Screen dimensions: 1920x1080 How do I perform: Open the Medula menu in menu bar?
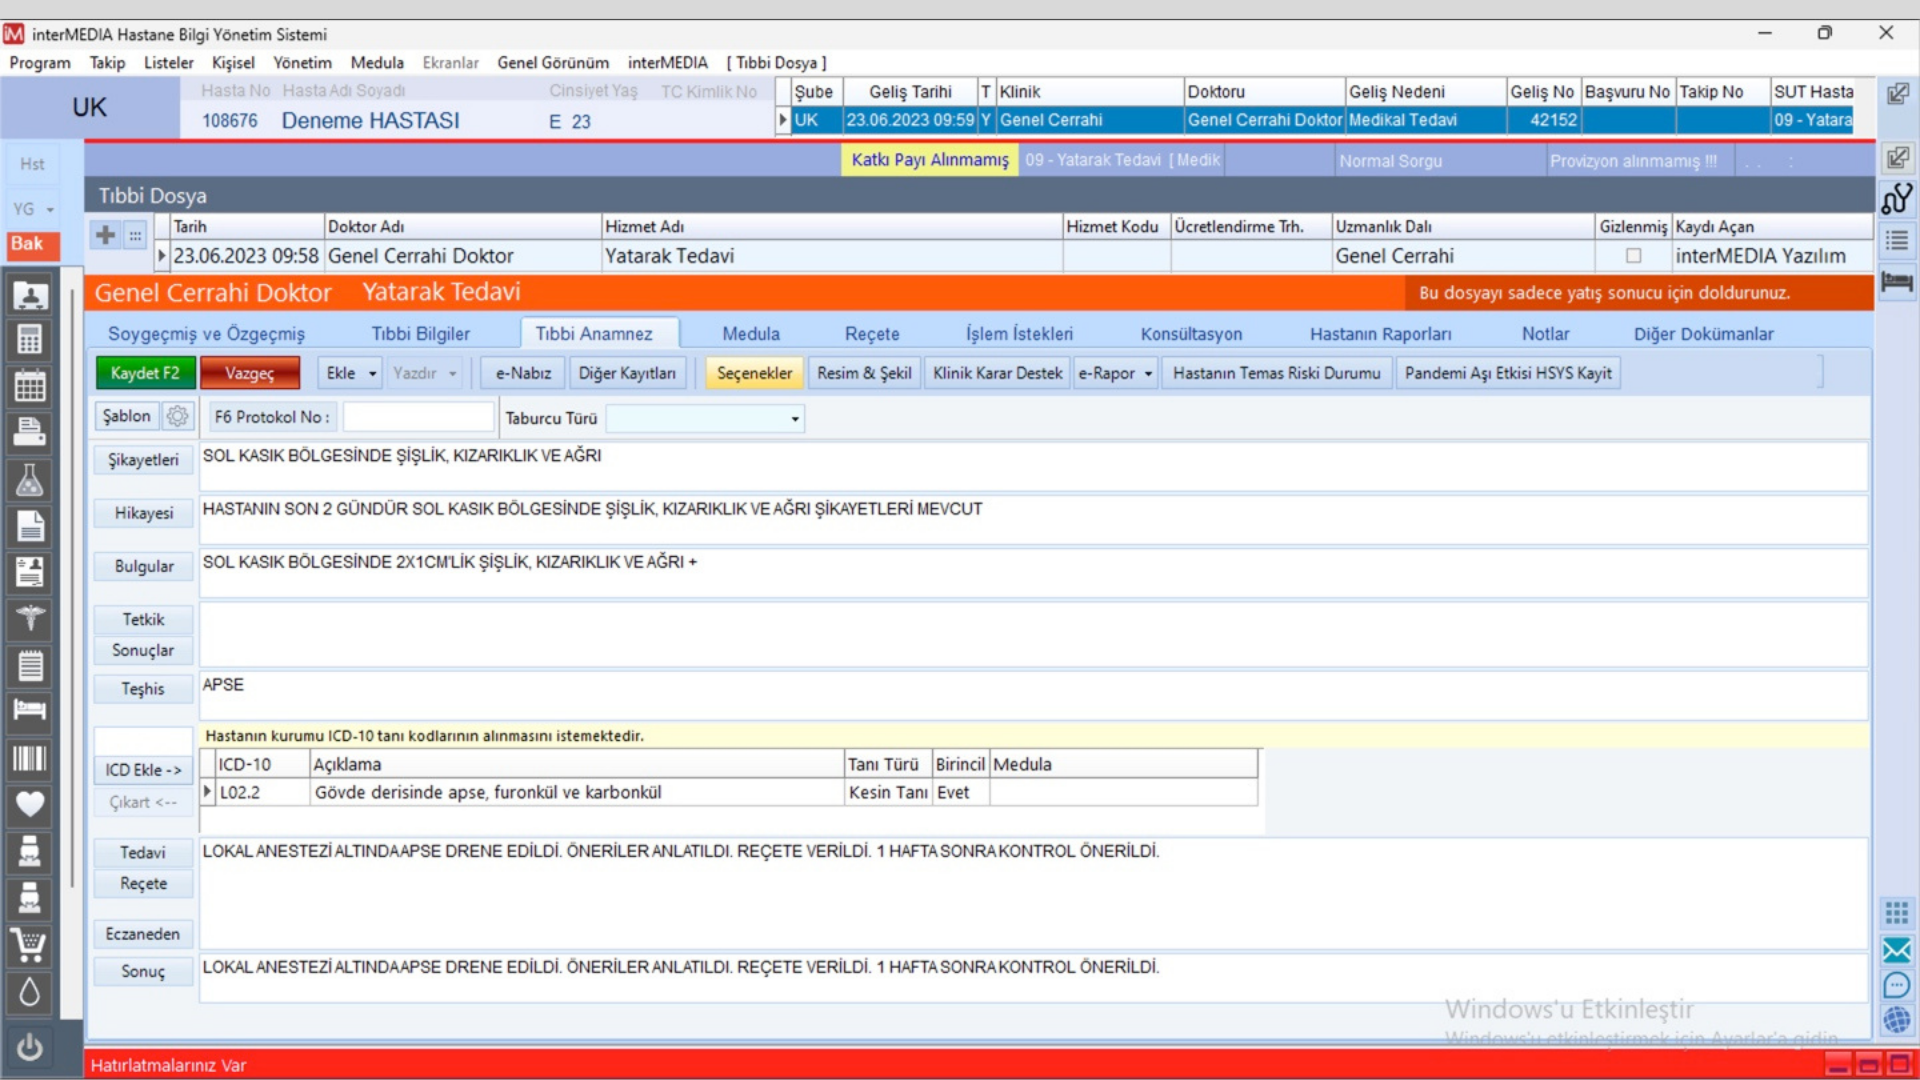(x=377, y=62)
